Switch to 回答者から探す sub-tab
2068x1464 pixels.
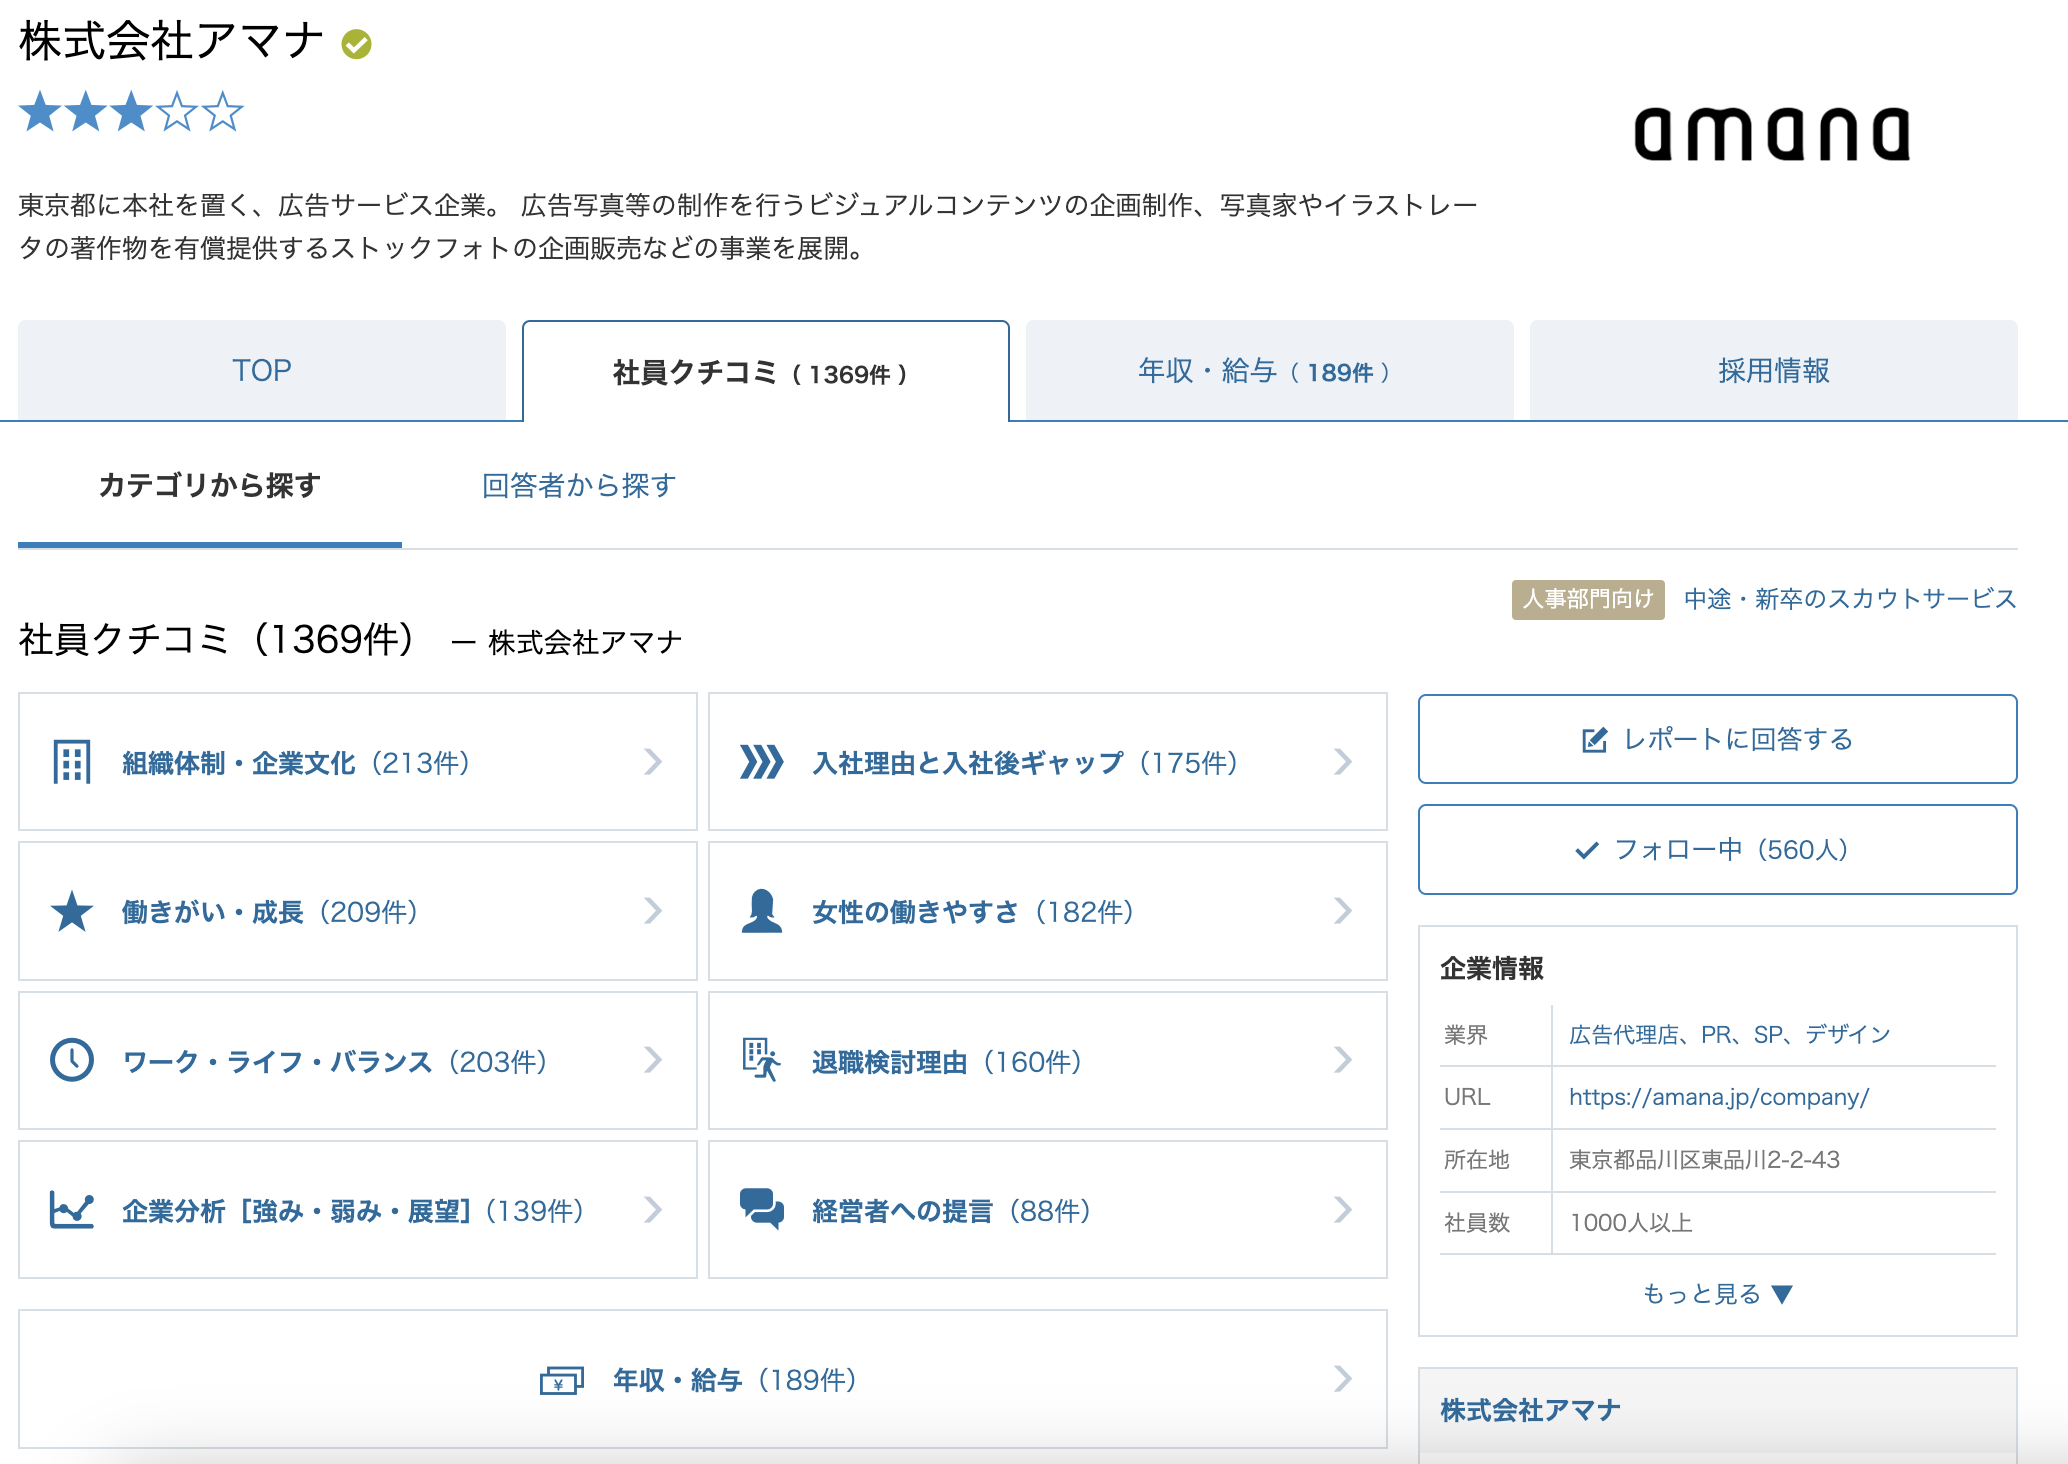click(579, 486)
